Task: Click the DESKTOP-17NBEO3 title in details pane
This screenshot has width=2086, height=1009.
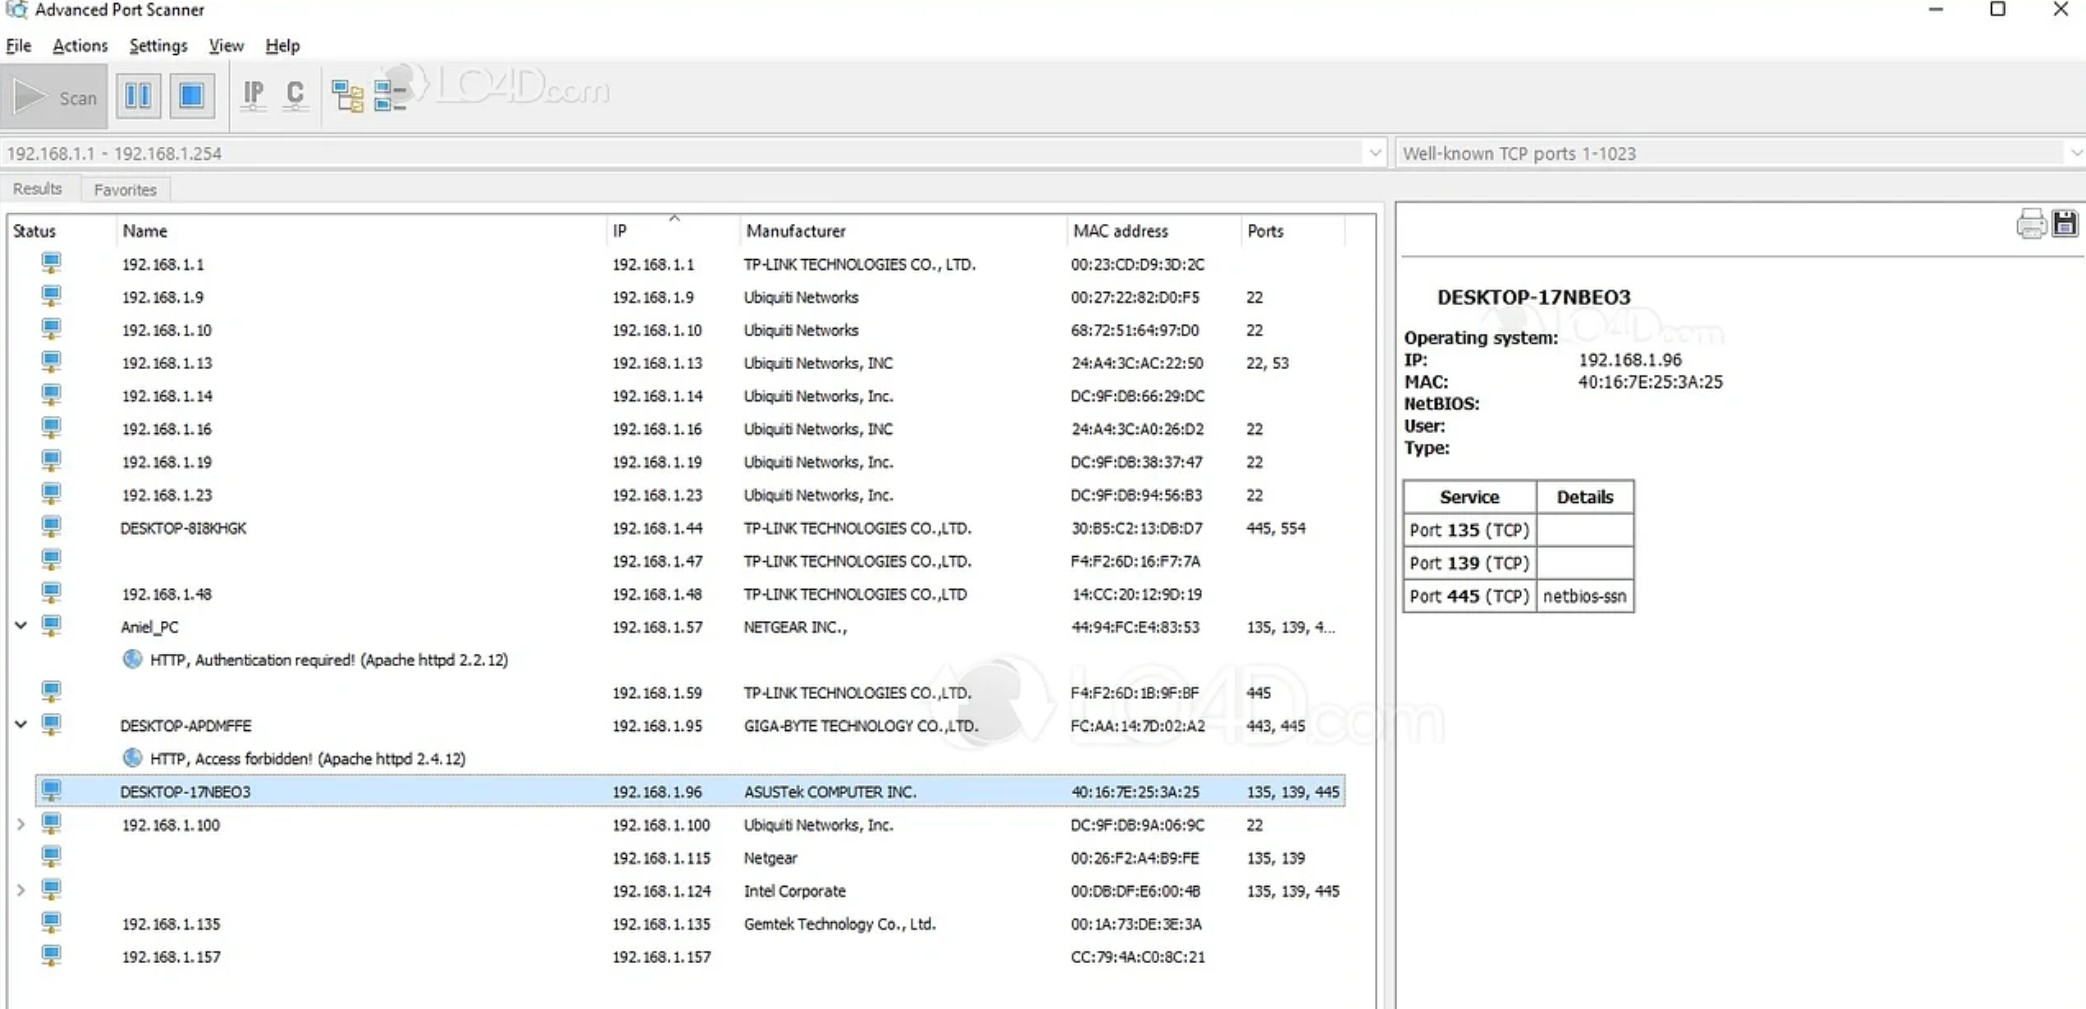Action: coord(1534,297)
